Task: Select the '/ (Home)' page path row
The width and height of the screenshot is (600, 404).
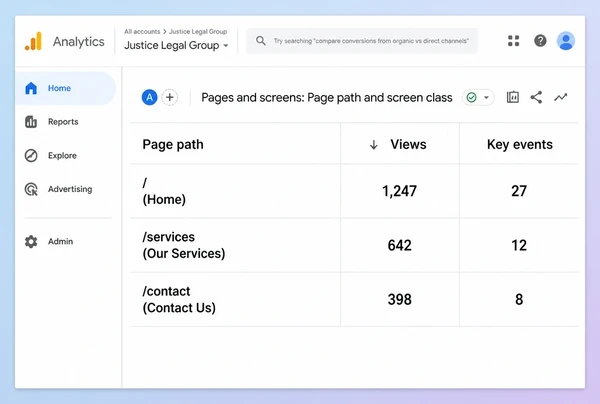Action: 354,191
